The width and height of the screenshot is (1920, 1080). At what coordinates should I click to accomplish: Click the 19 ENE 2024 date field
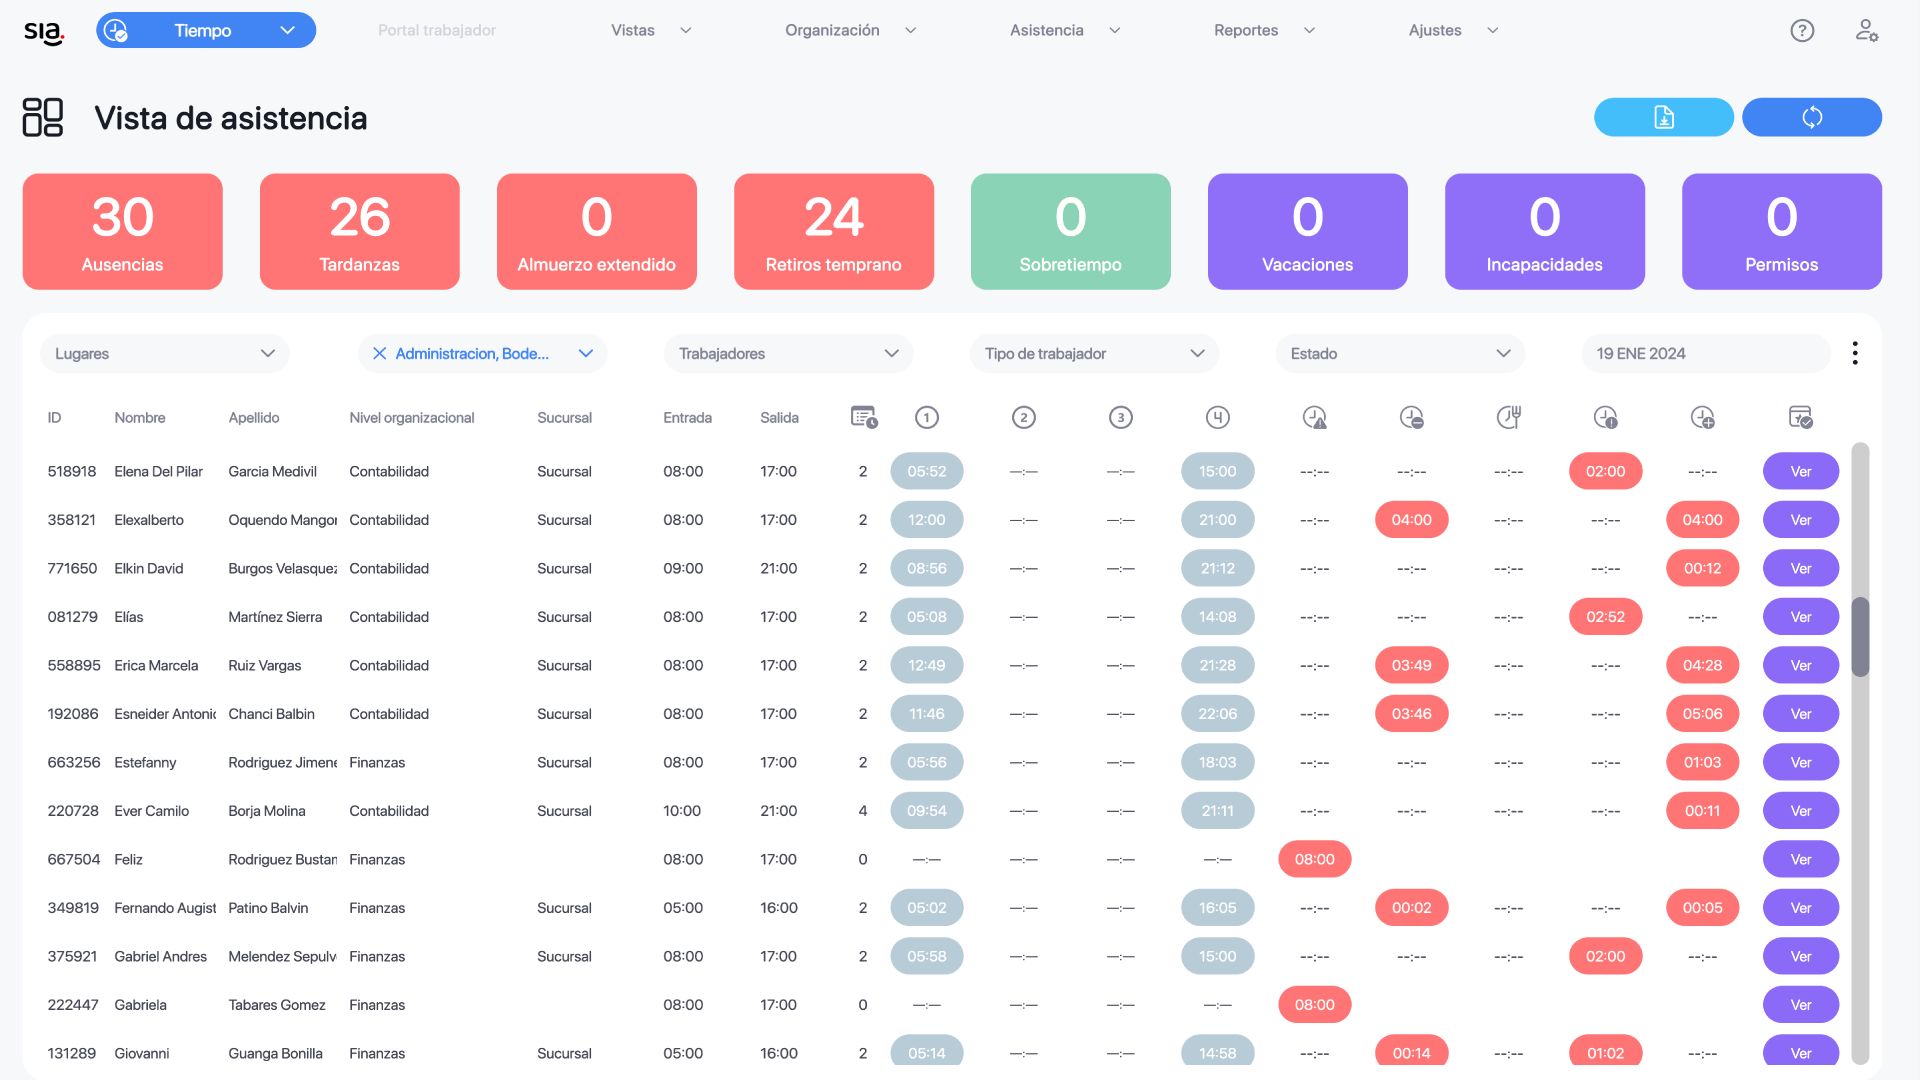click(1705, 353)
